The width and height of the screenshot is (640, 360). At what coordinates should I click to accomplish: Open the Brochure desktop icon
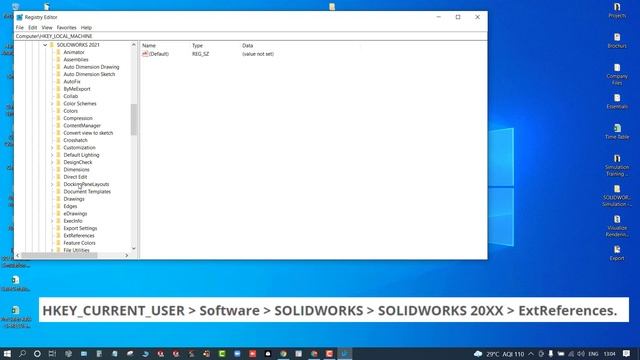point(617,41)
